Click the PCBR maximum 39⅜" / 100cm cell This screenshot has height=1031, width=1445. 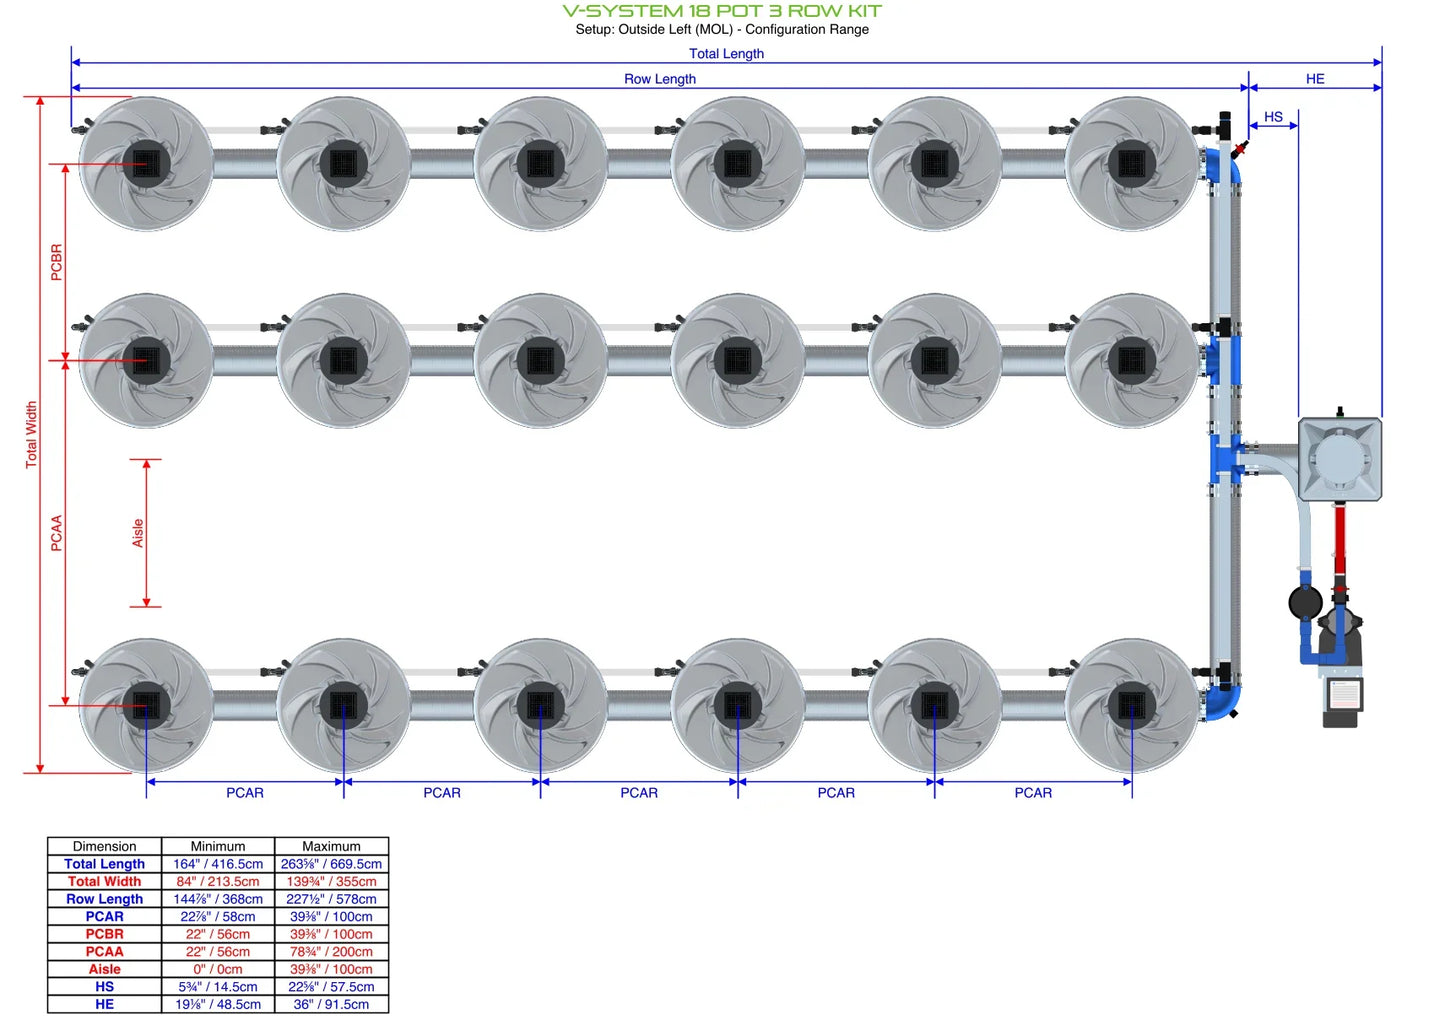pyautogui.click(x=331, y=934)
